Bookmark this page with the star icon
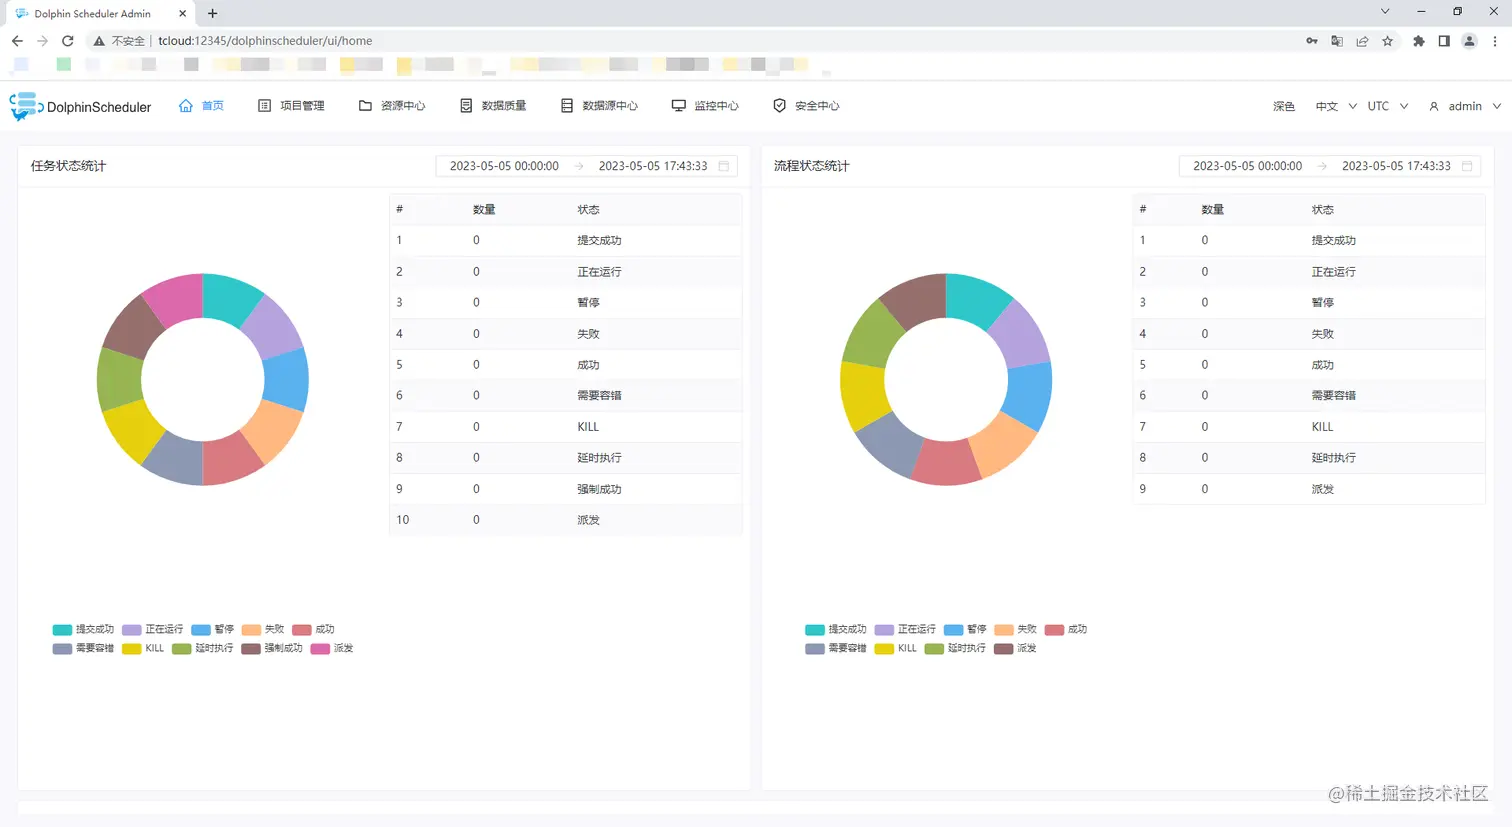Screen dimensions: 1512x827 (x=1387, y=41)
